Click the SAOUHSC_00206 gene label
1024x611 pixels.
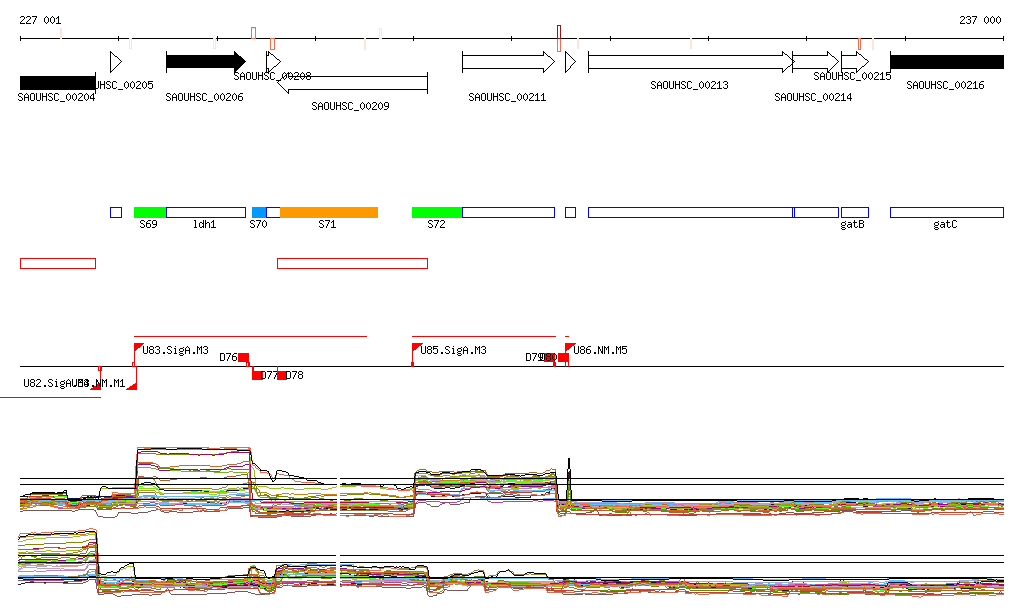[x=204, y=97]
